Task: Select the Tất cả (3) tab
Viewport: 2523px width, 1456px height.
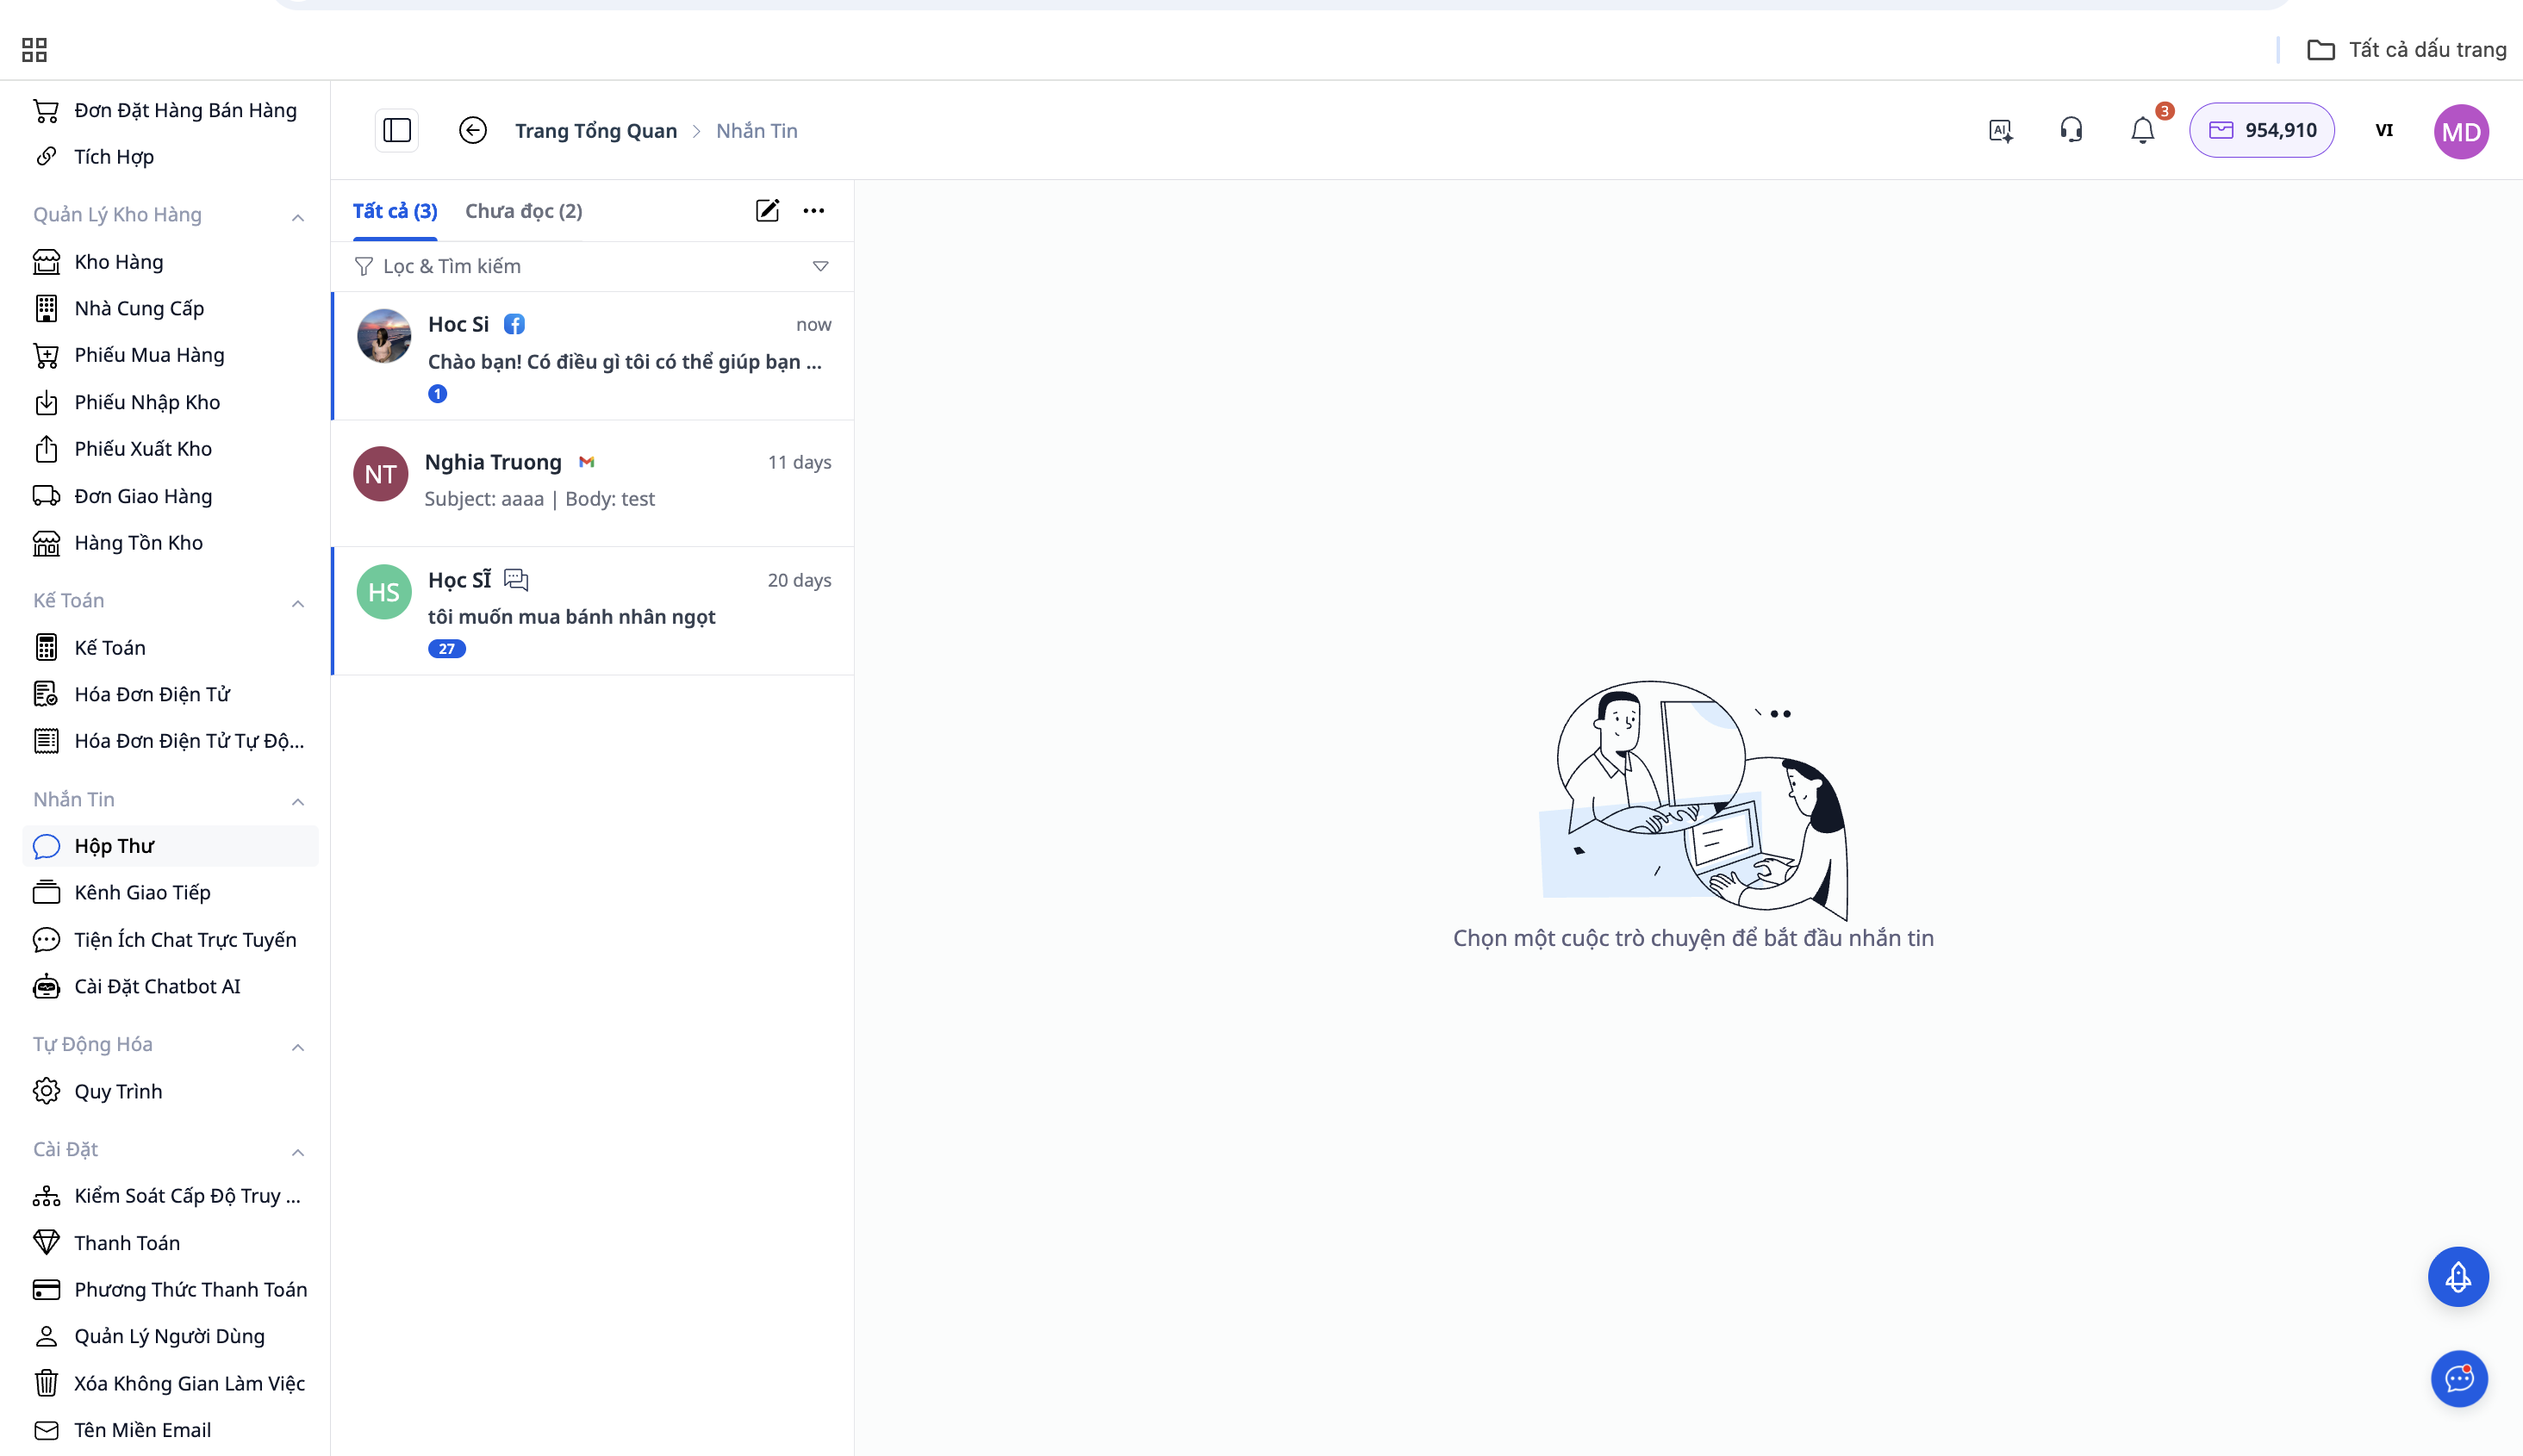Action: coord(395,211)
